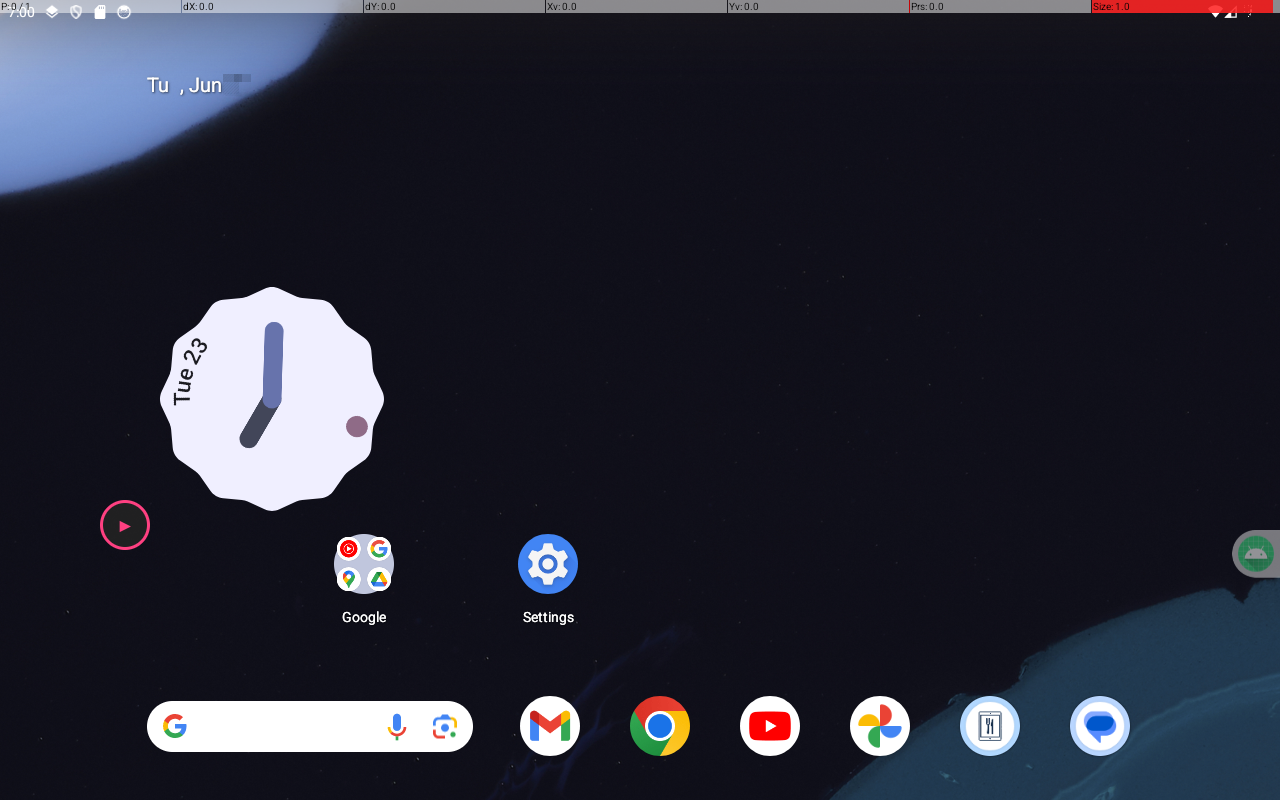The width and height of the screenshot is (1280, 800).
Task: Open the Messages chat bubble app
Action: (x=1100, y=726)
